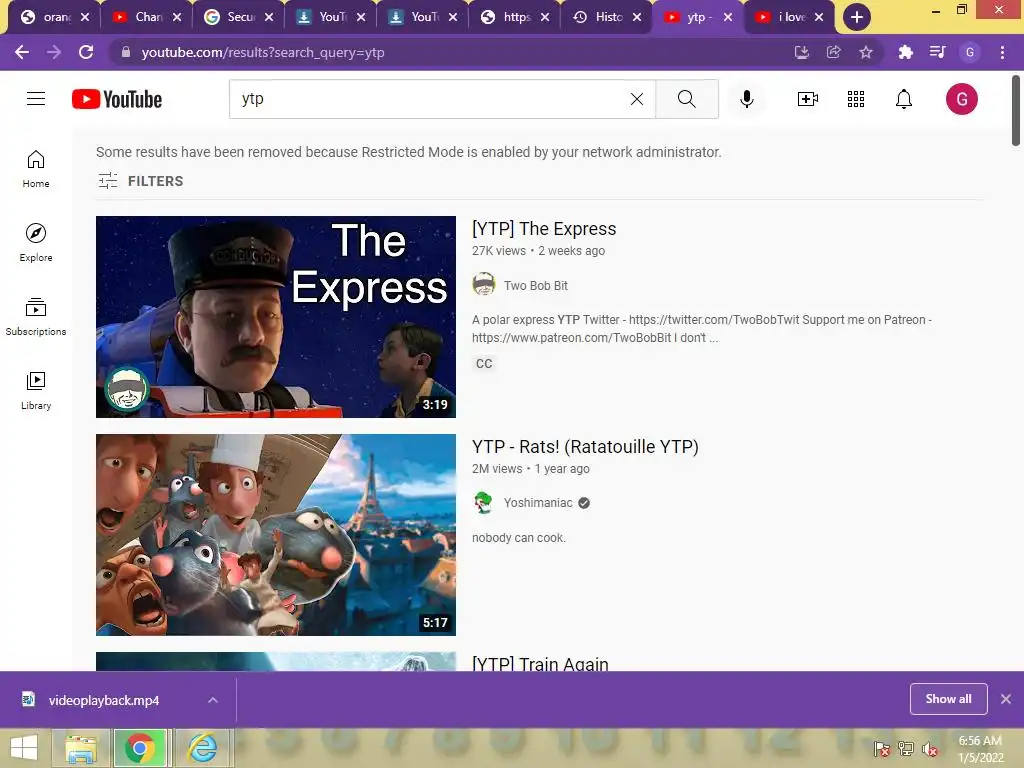This screenshot has width=1024, height=768.
Task: Click the muted volume icon in system tray
Action: [929, 749]
